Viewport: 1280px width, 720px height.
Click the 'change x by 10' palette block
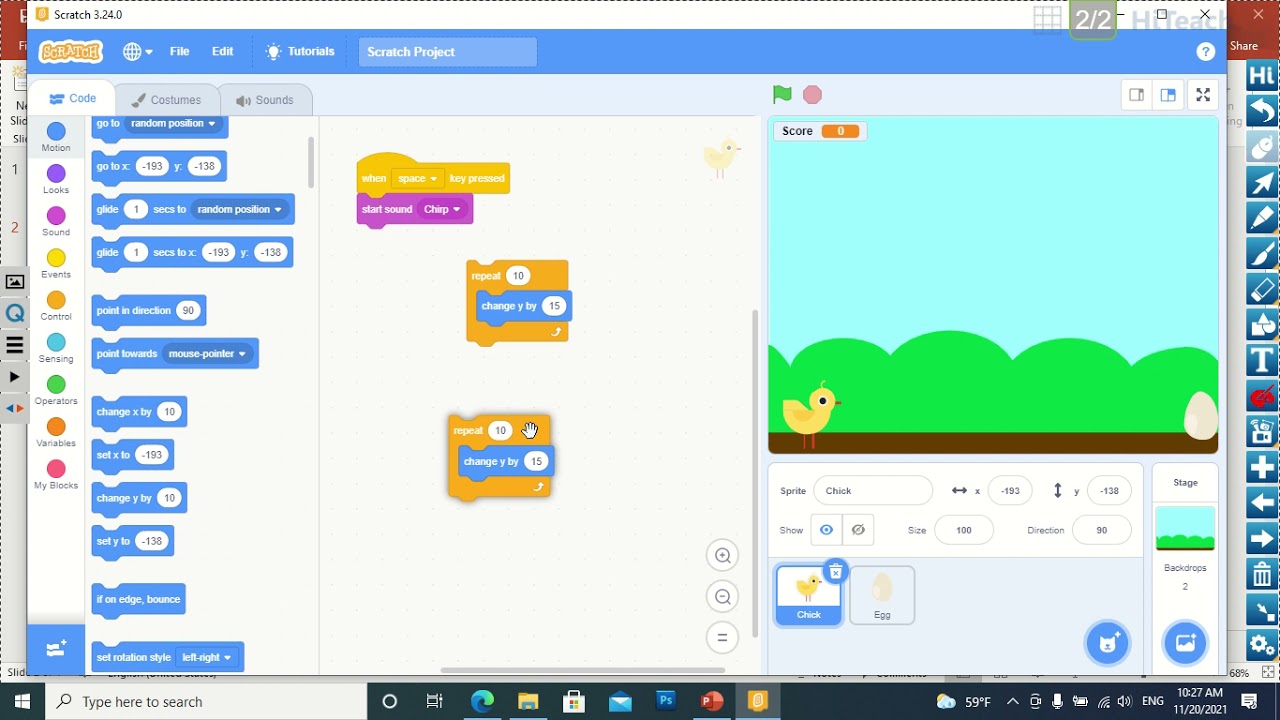[139, 412]
